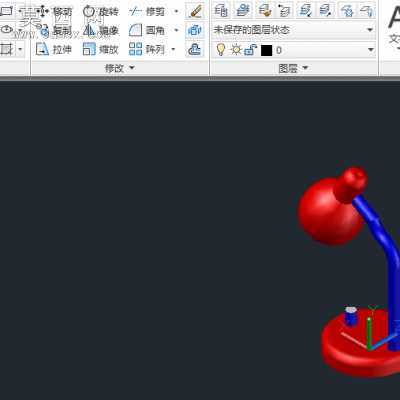
Task: Select the large A Text tool
Action: point(394,18)
